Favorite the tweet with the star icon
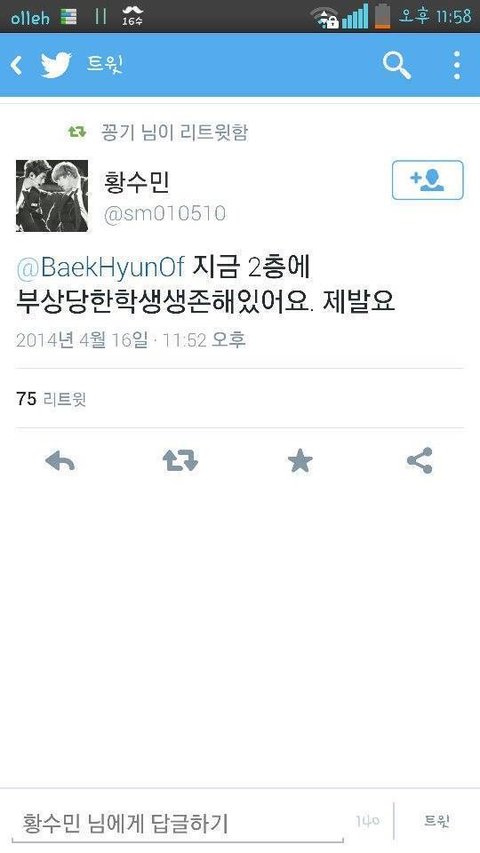The image size is (480, 853). (300, 462)
